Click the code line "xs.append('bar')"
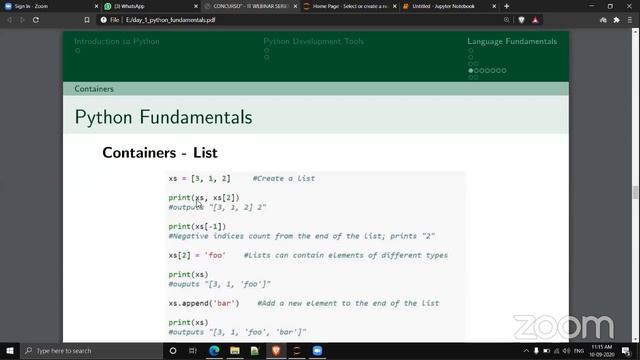 [x=204, y=303]
